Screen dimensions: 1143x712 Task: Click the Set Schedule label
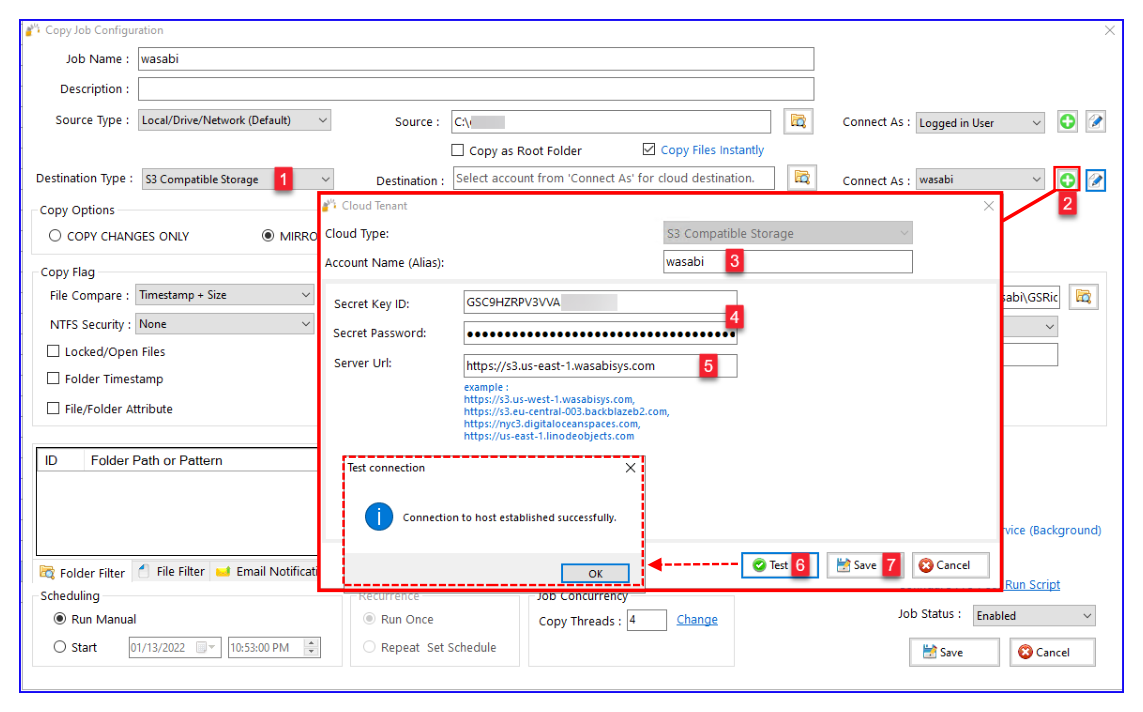(461, 647)
